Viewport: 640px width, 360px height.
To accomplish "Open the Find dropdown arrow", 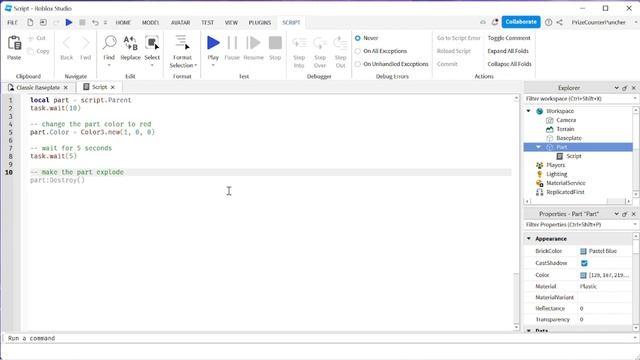I will pos(109,65).
